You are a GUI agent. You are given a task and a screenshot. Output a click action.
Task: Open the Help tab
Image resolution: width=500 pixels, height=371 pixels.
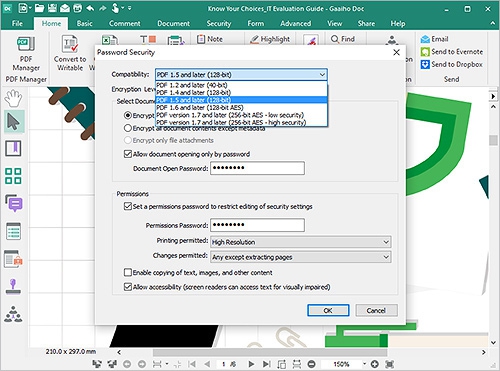click(x=398, y=23)
